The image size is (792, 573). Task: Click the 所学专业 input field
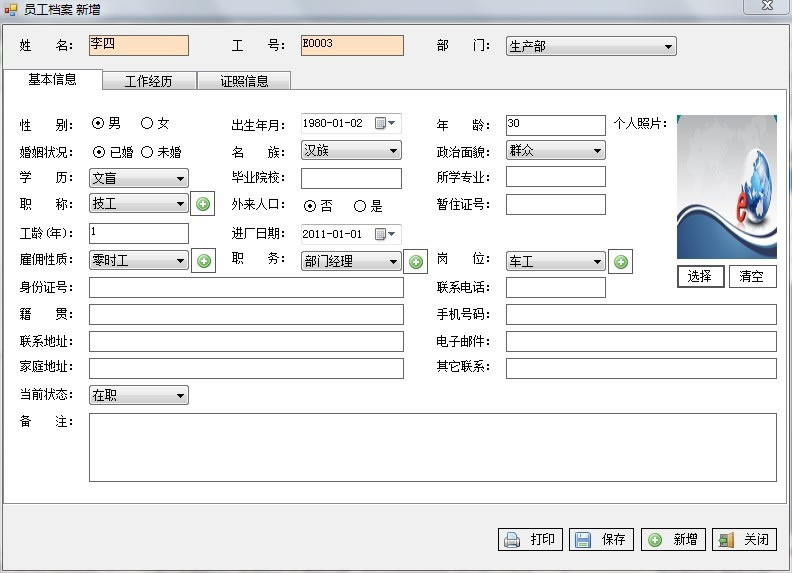pyautogui.click(x=556, y=177)
